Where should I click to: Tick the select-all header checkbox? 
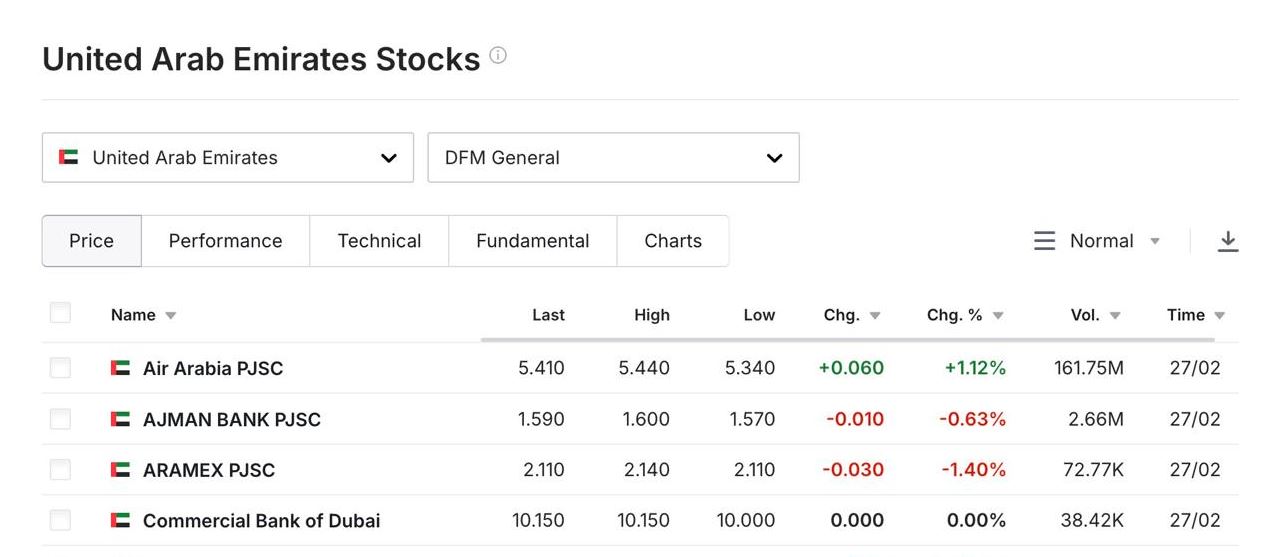click(60, 313)
